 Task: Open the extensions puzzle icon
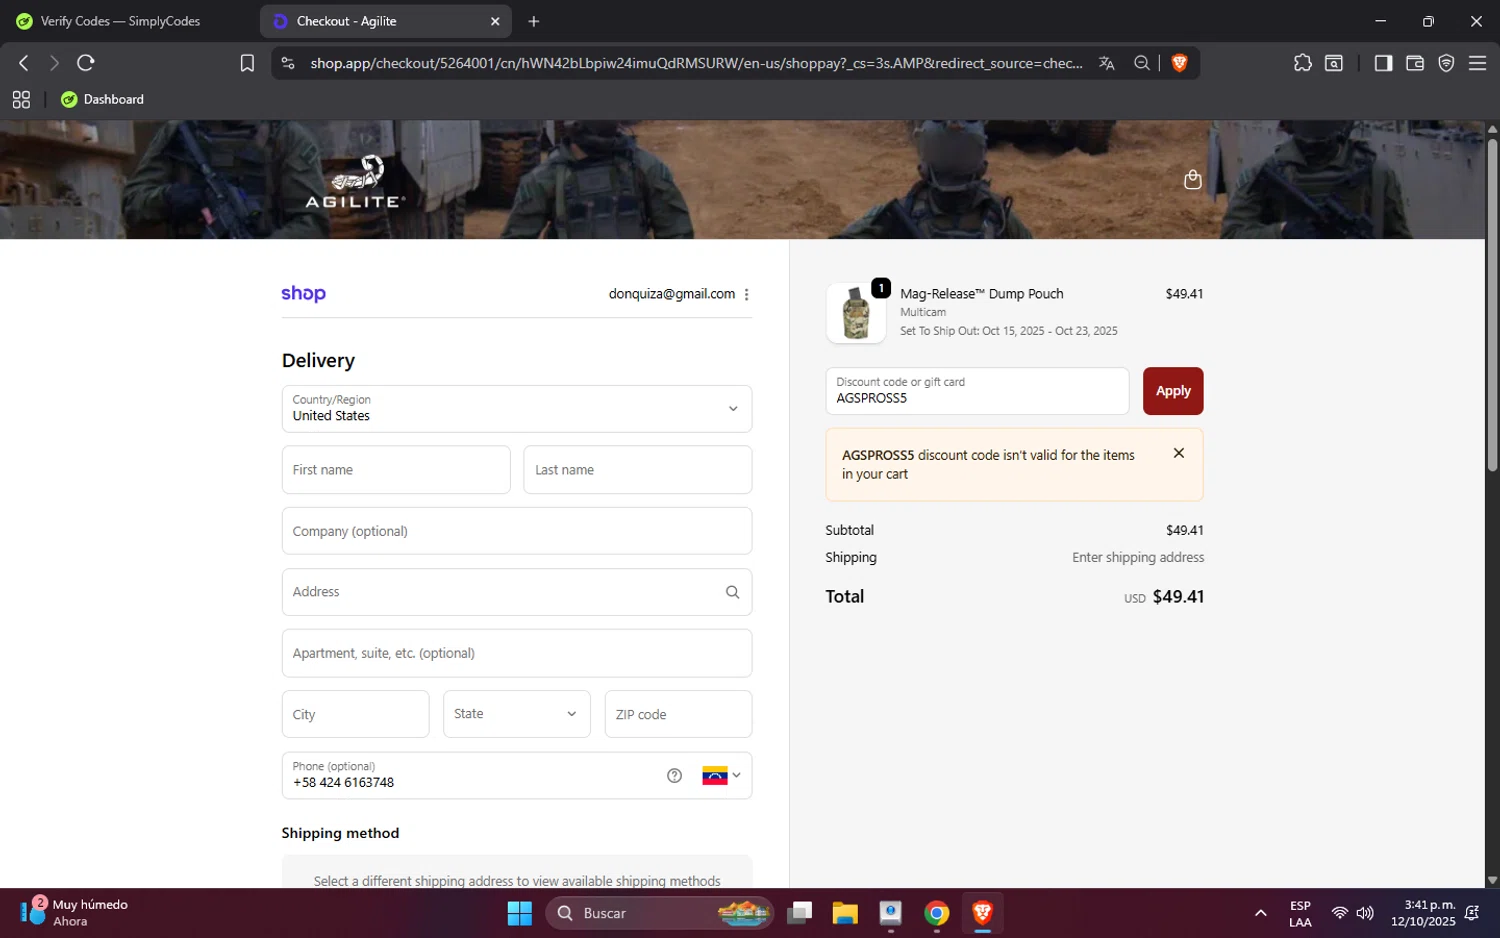click(1302, 63)
